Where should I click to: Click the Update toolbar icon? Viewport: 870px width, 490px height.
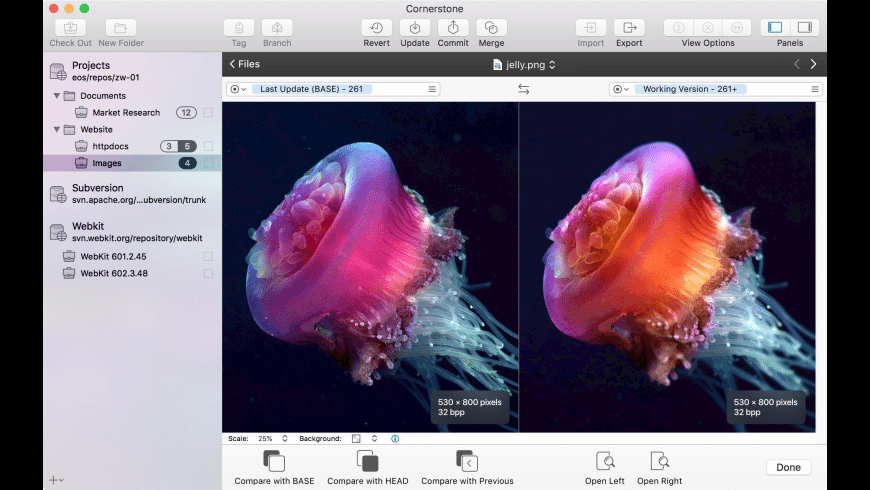(414, 28)
